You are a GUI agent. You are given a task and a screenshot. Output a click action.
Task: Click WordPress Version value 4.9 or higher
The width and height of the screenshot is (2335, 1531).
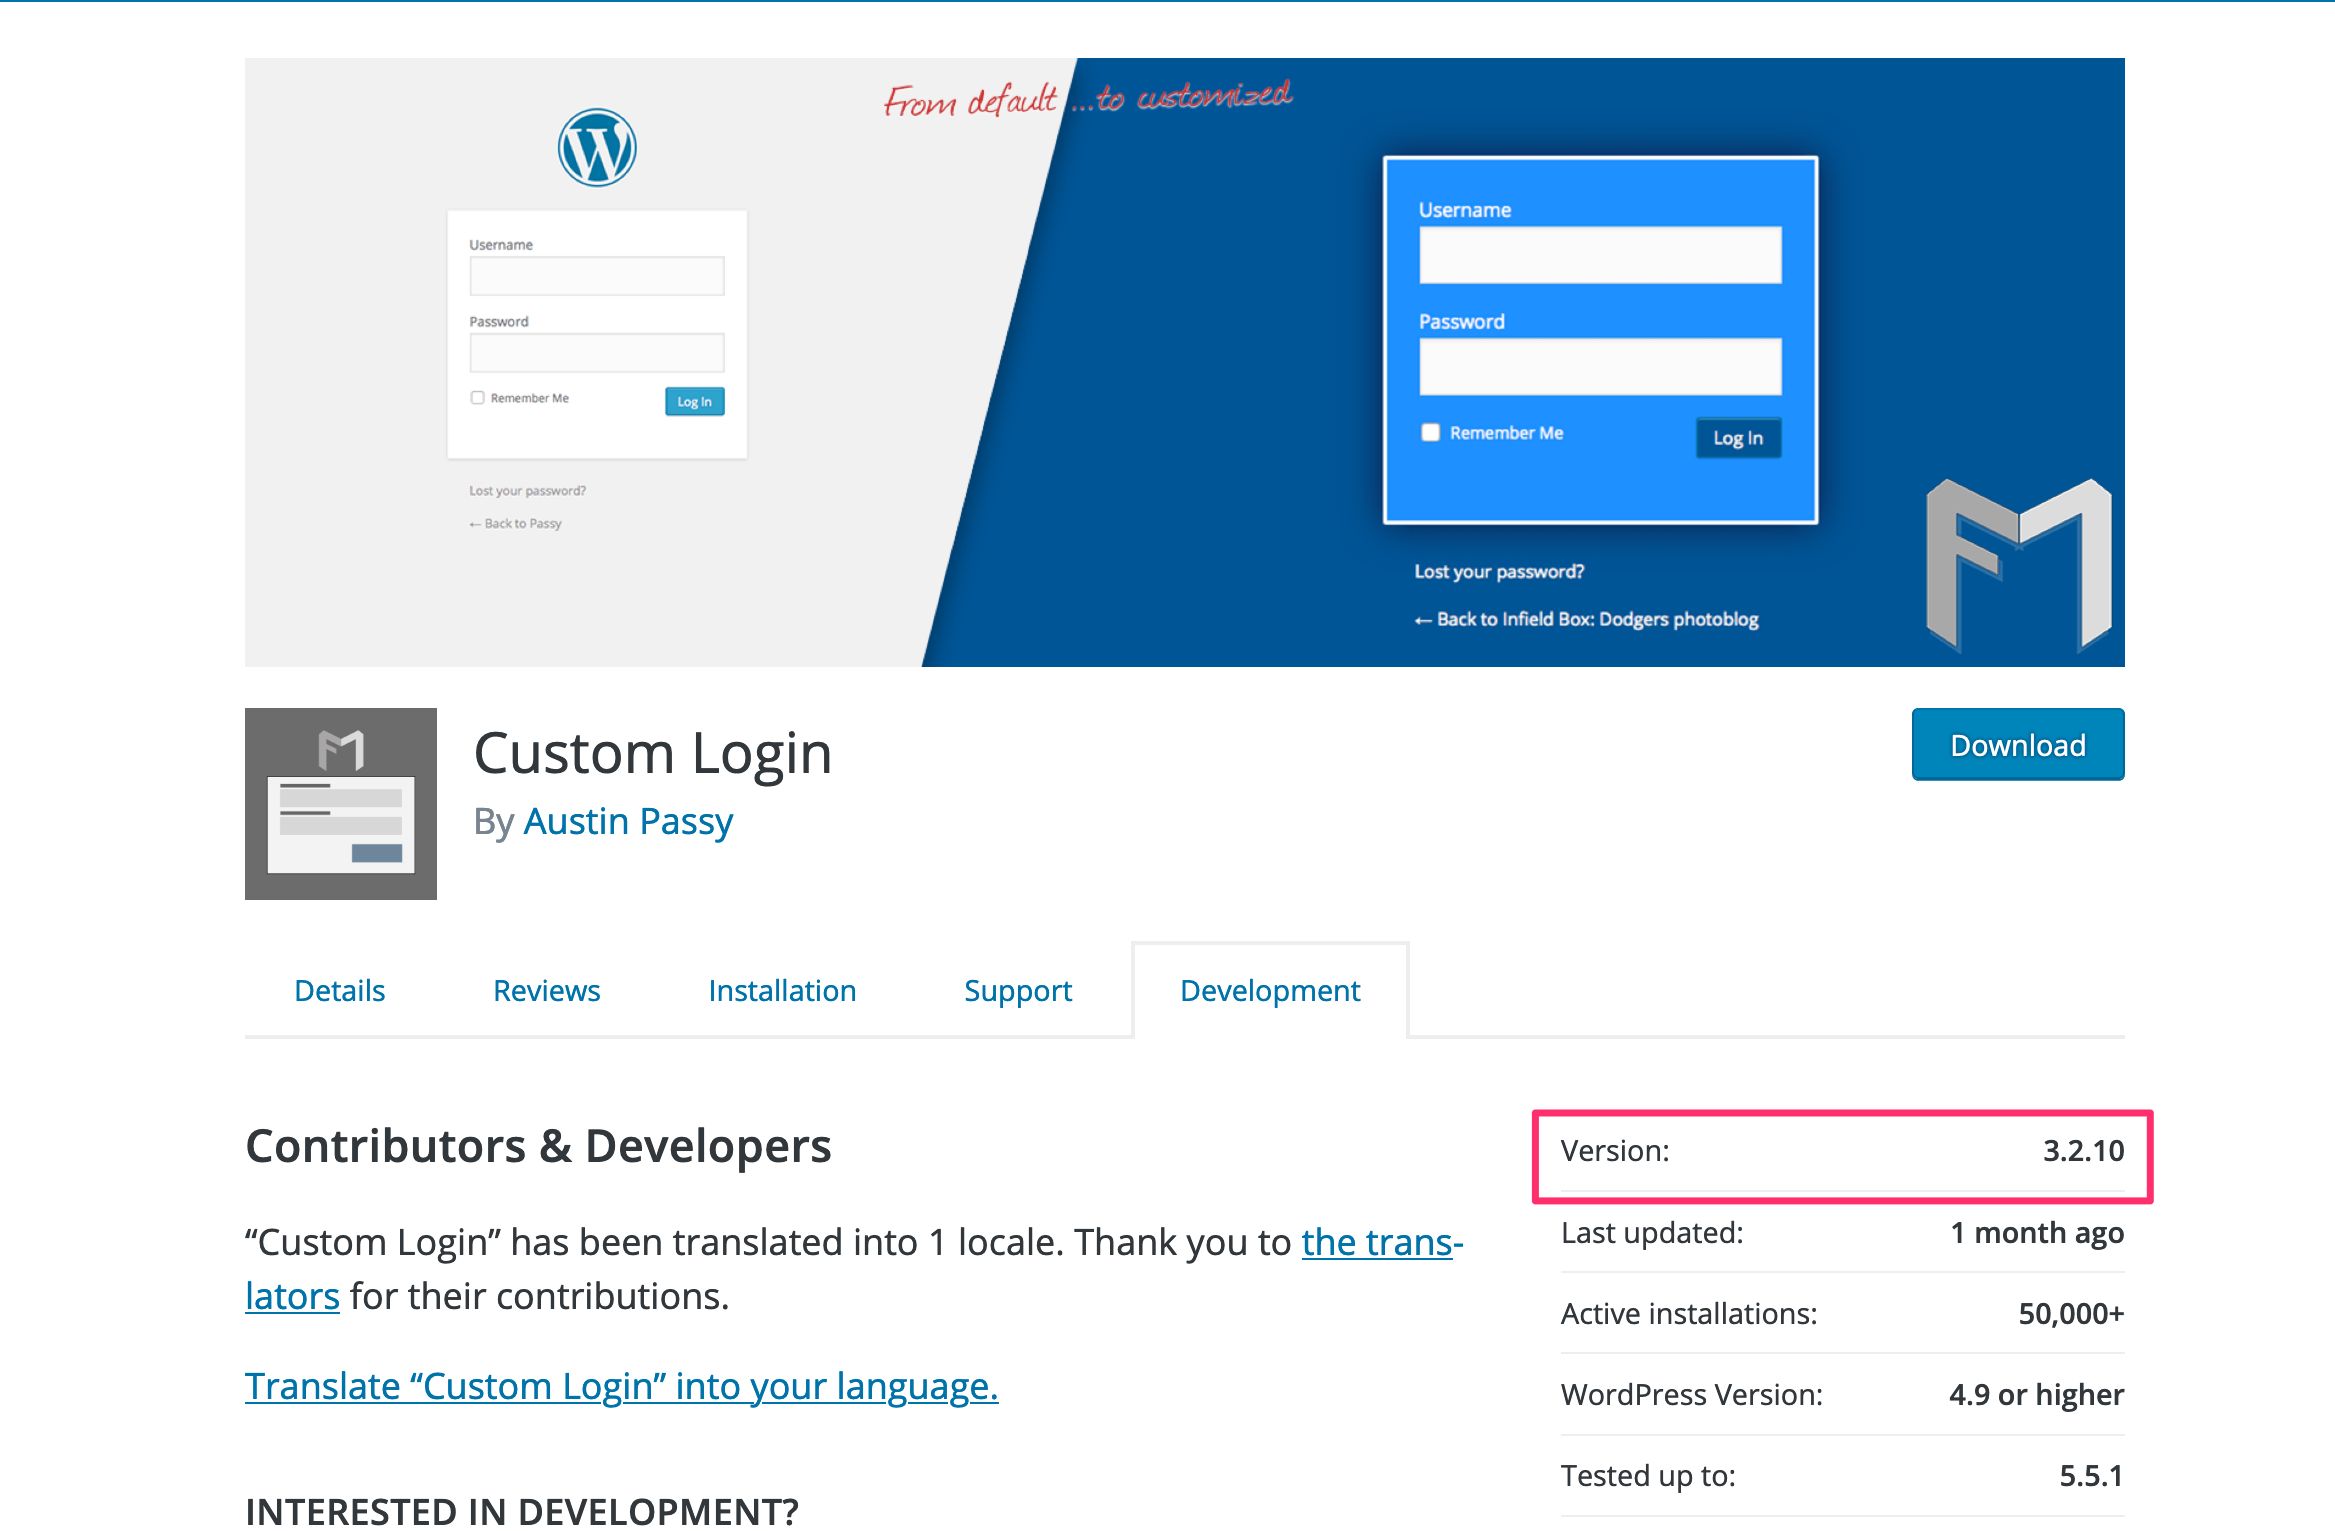2036,1394
